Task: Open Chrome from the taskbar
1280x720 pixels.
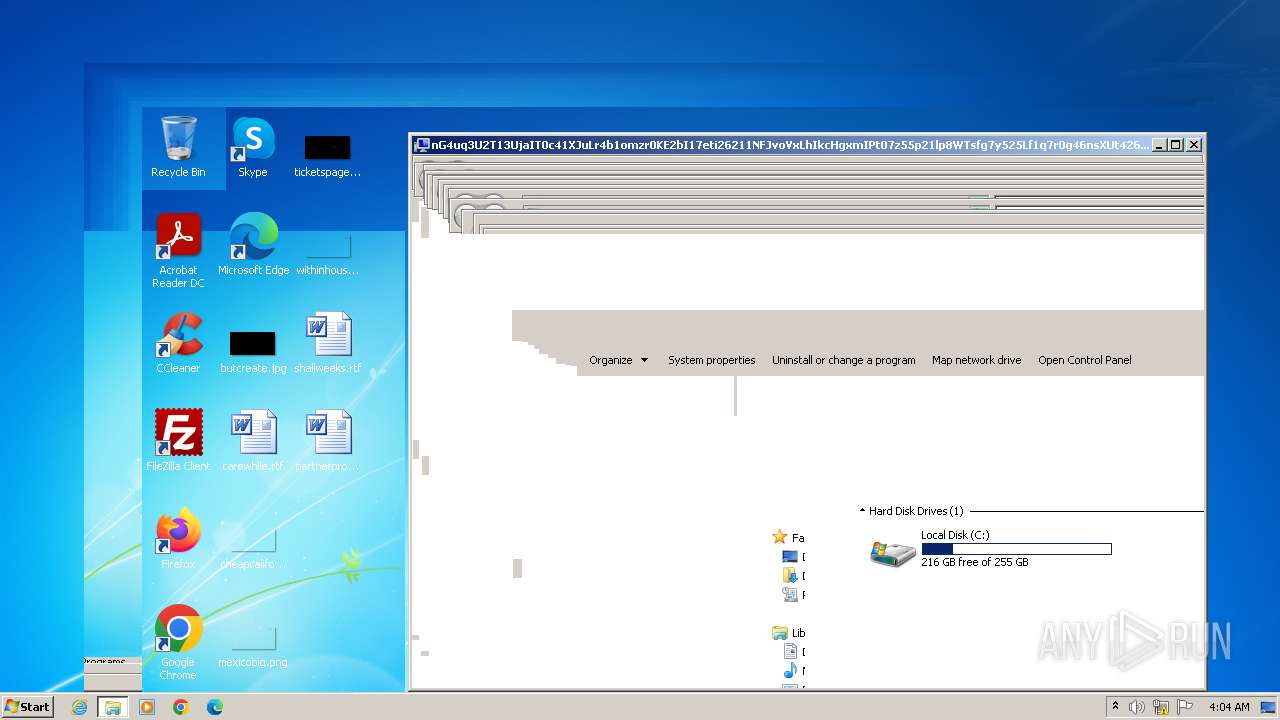Action: point(181,707)
